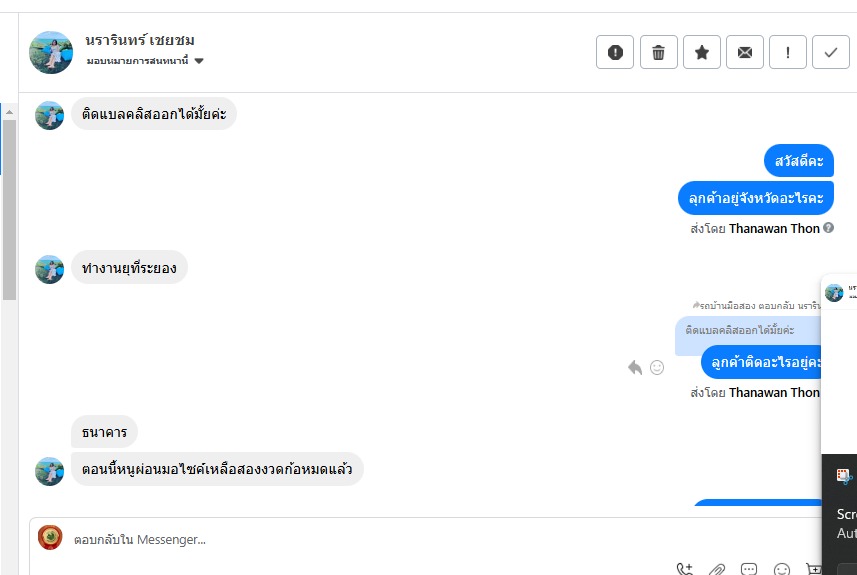React with the smiley icon beside quoted message

click(x=657, y=367)
